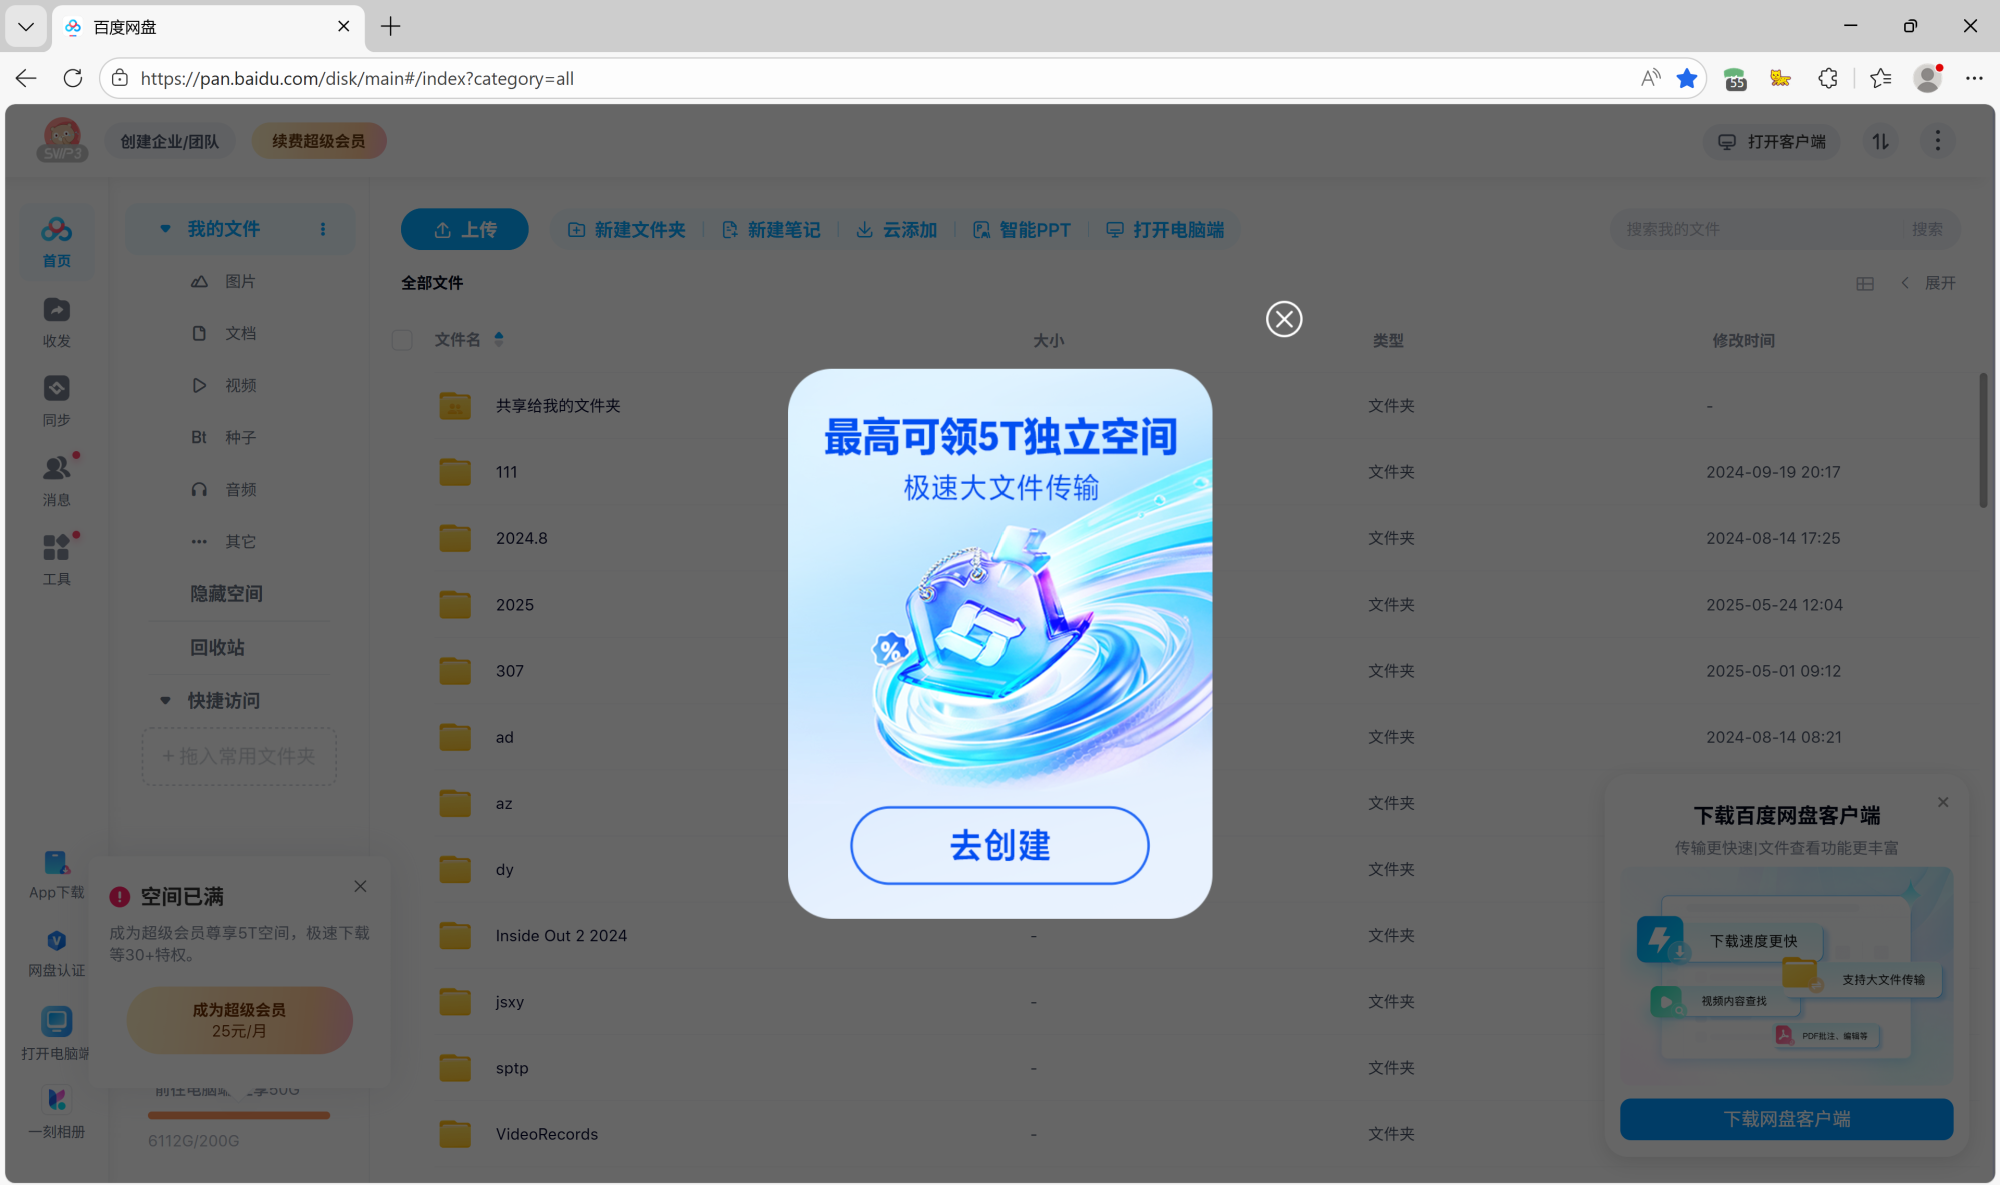Switch to grid view layout icon
2000x1185 pixels.
click(1864, 283)
